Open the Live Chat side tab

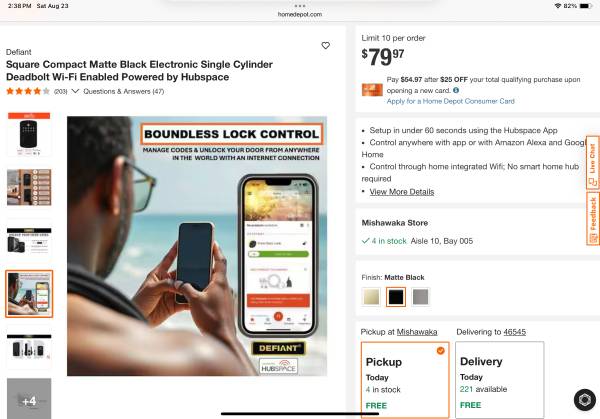[x=592, y=158]
